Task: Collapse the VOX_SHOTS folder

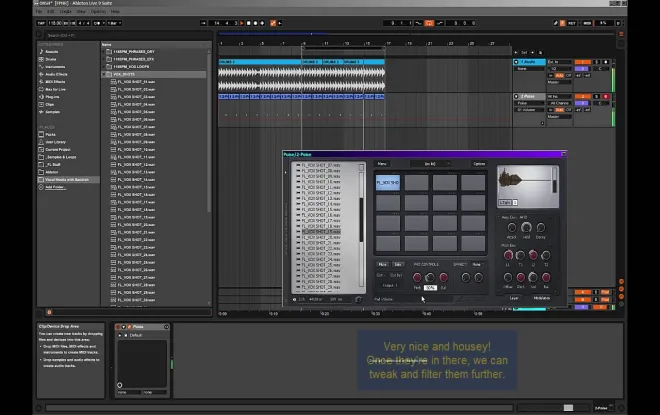Action: point(104,74)
